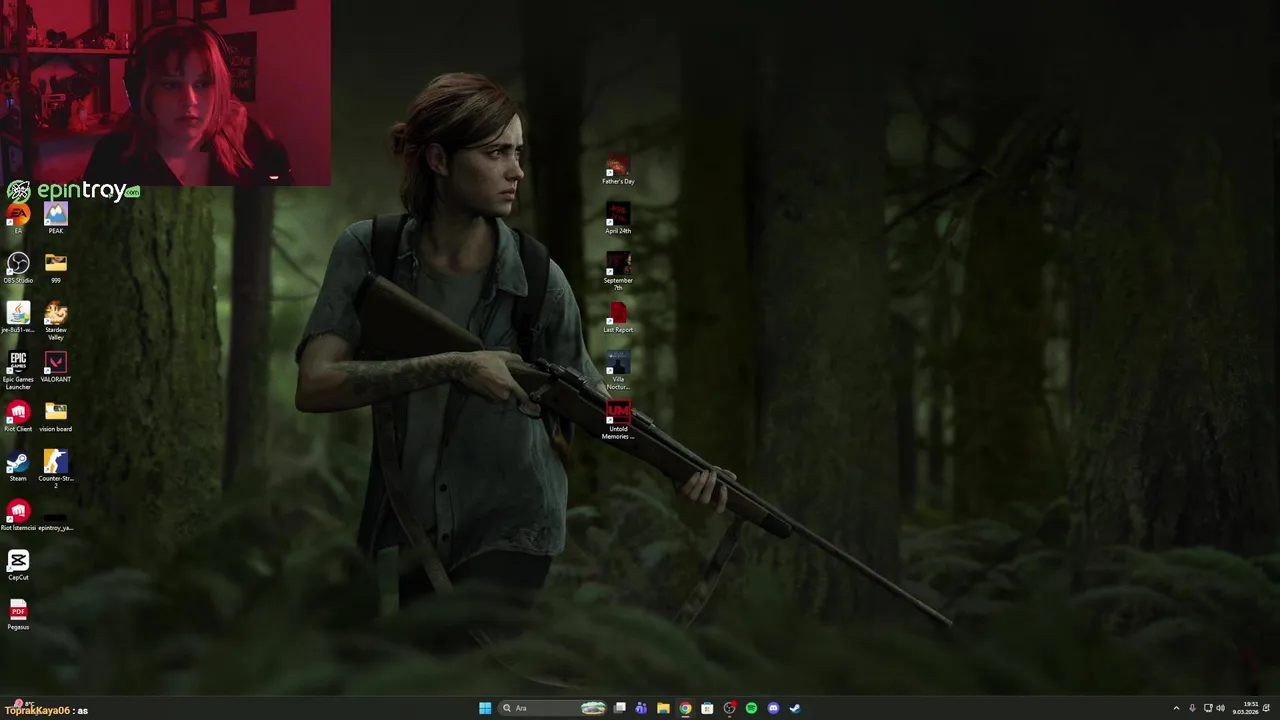Open the September 7th shortcut
Image resolution: width=1280 pixels, height=720 pixels.
[618, 271]
